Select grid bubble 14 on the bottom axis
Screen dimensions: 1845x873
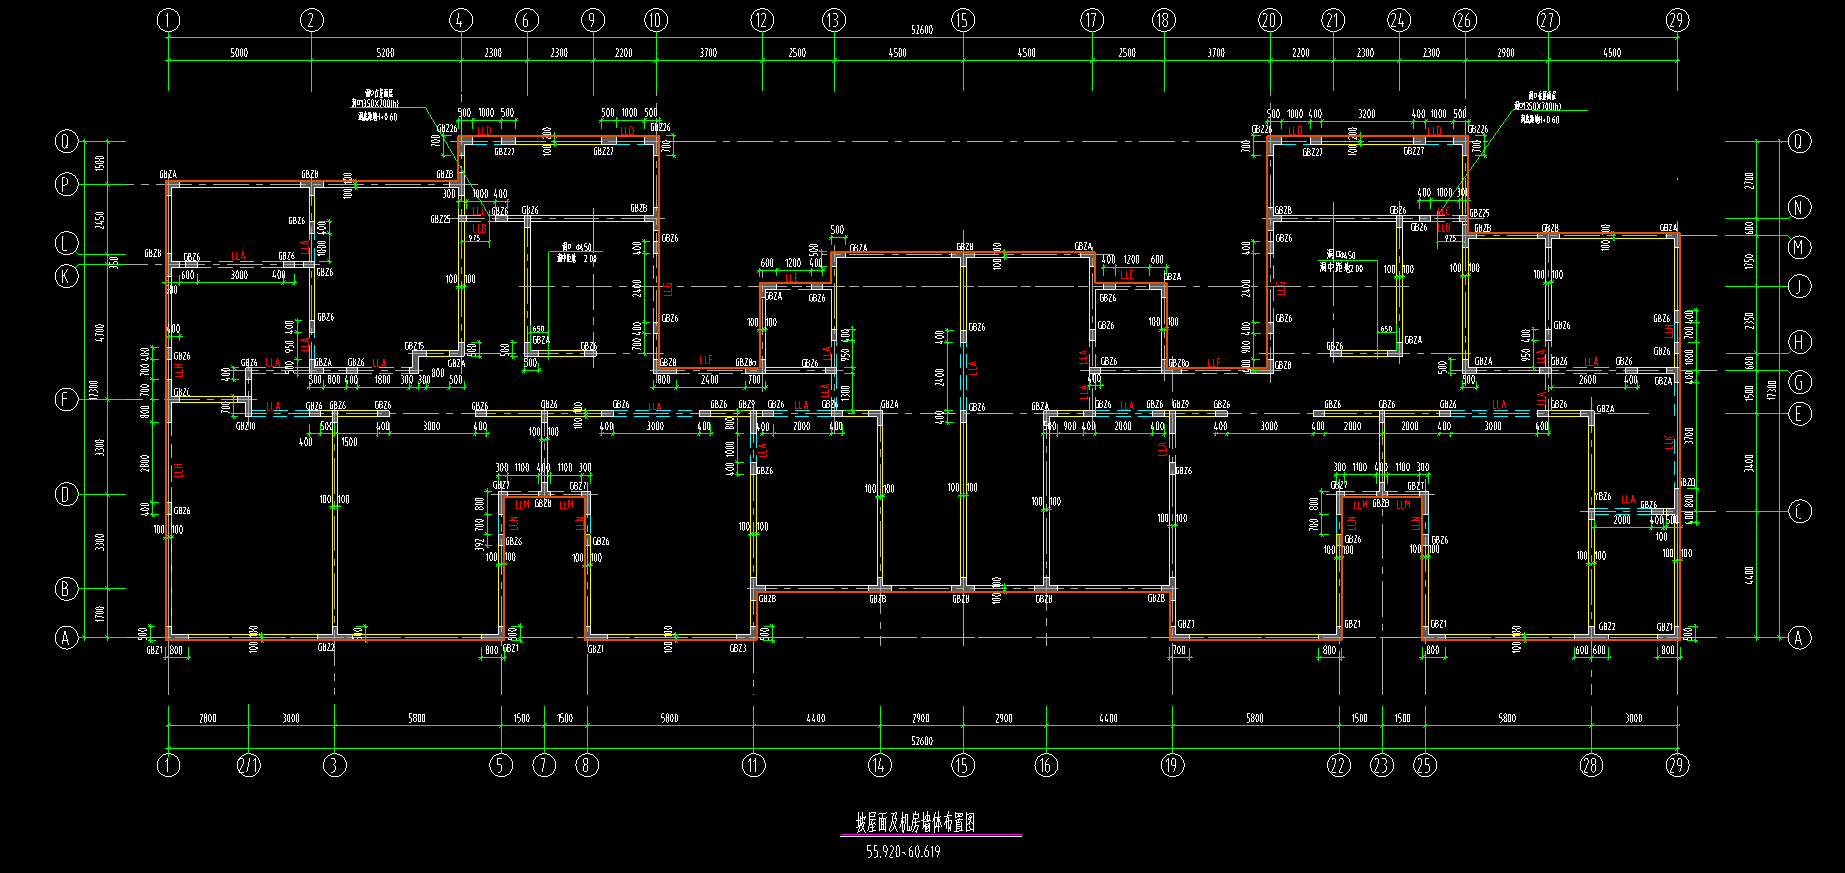[x=879, y=766]
